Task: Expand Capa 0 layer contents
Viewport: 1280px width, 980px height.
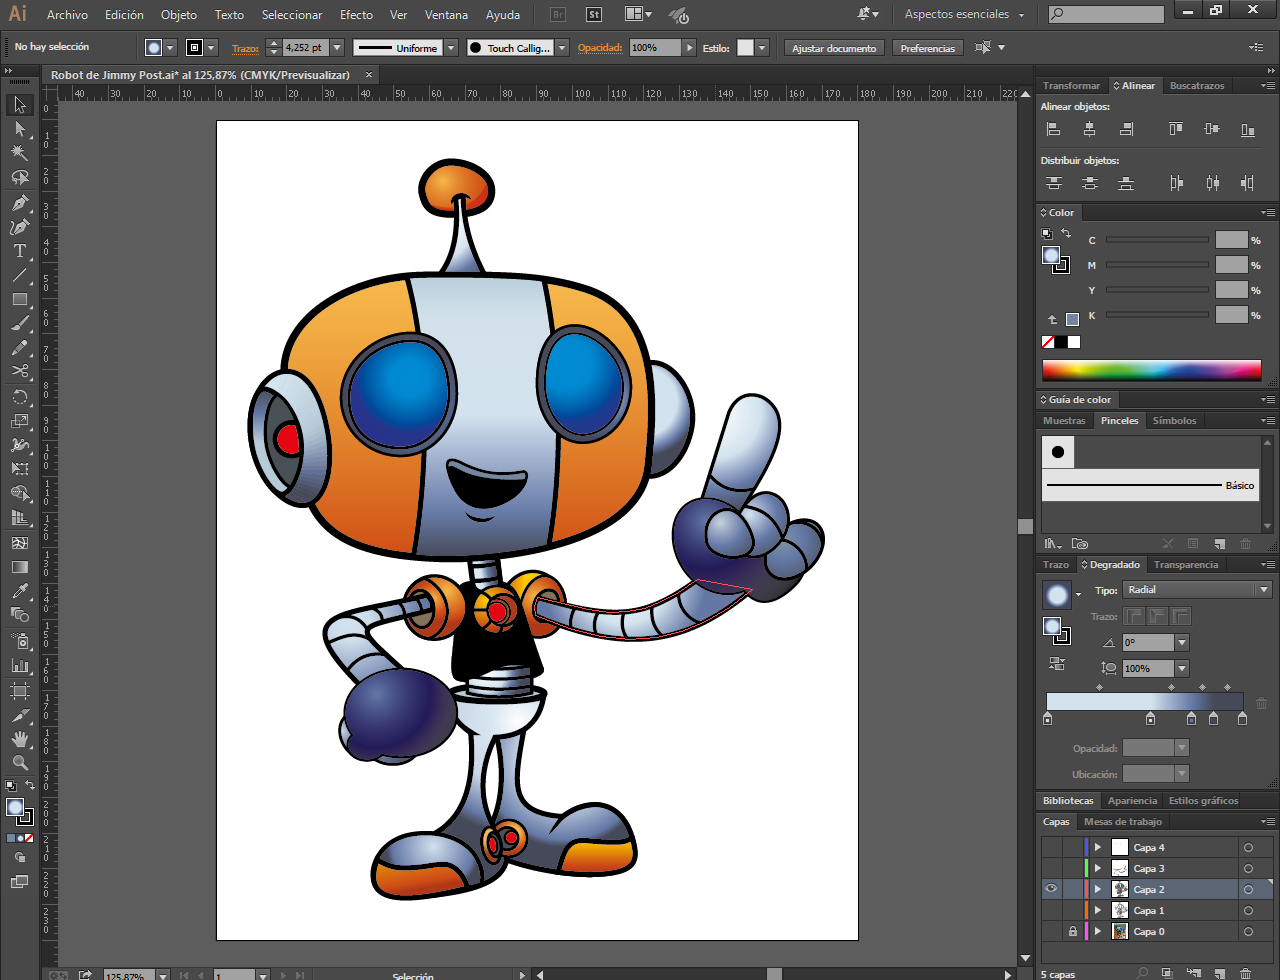Action: [x=1098, y=931]
